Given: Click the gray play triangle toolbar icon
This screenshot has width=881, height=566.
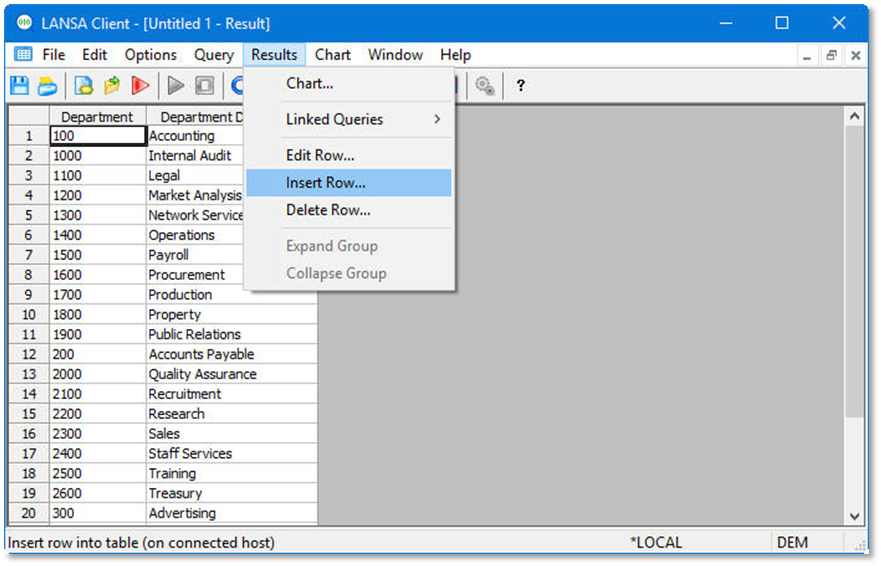Looking at the screenshot, I should coord(176,85).
